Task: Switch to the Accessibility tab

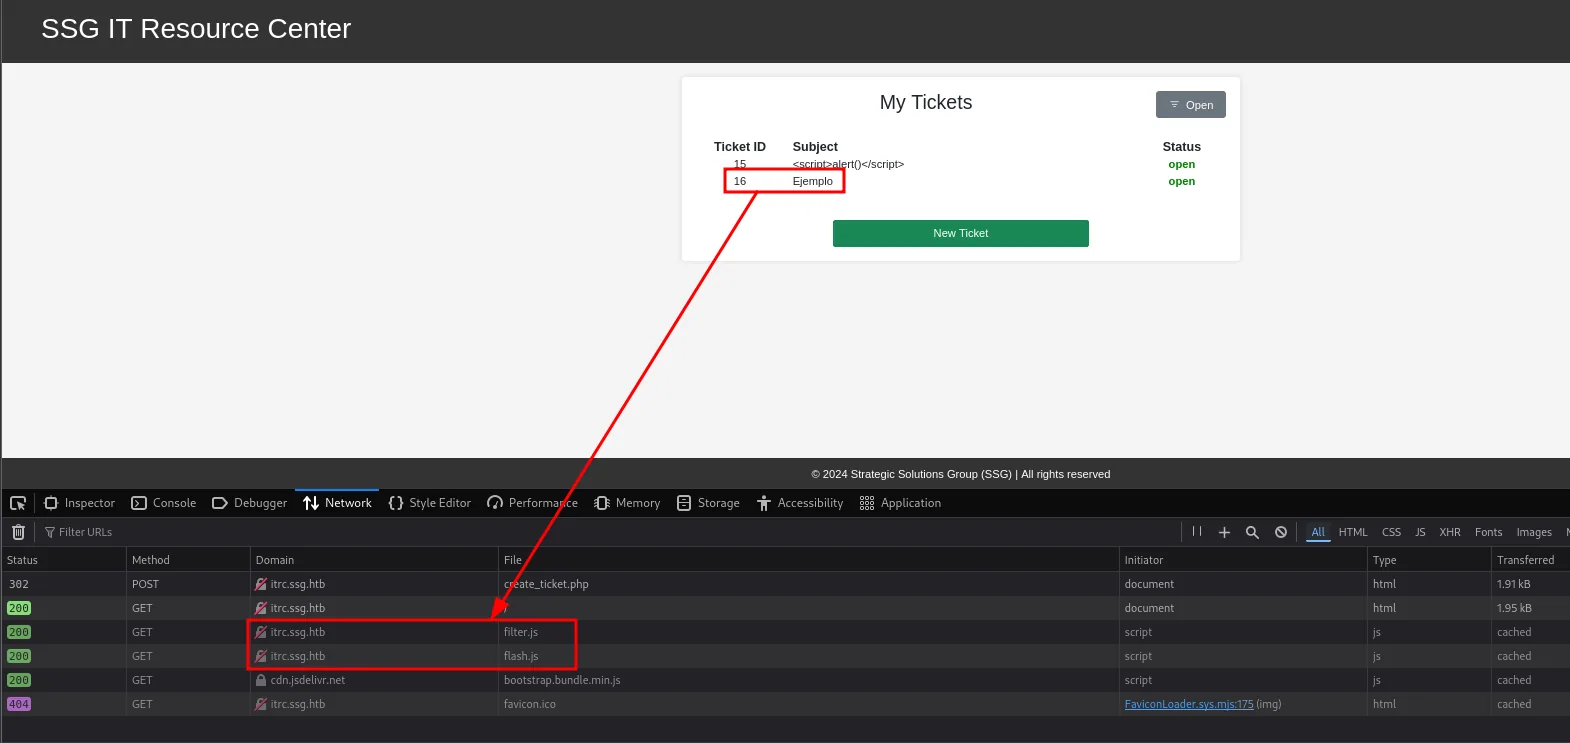Action: (x=800, y=503)
